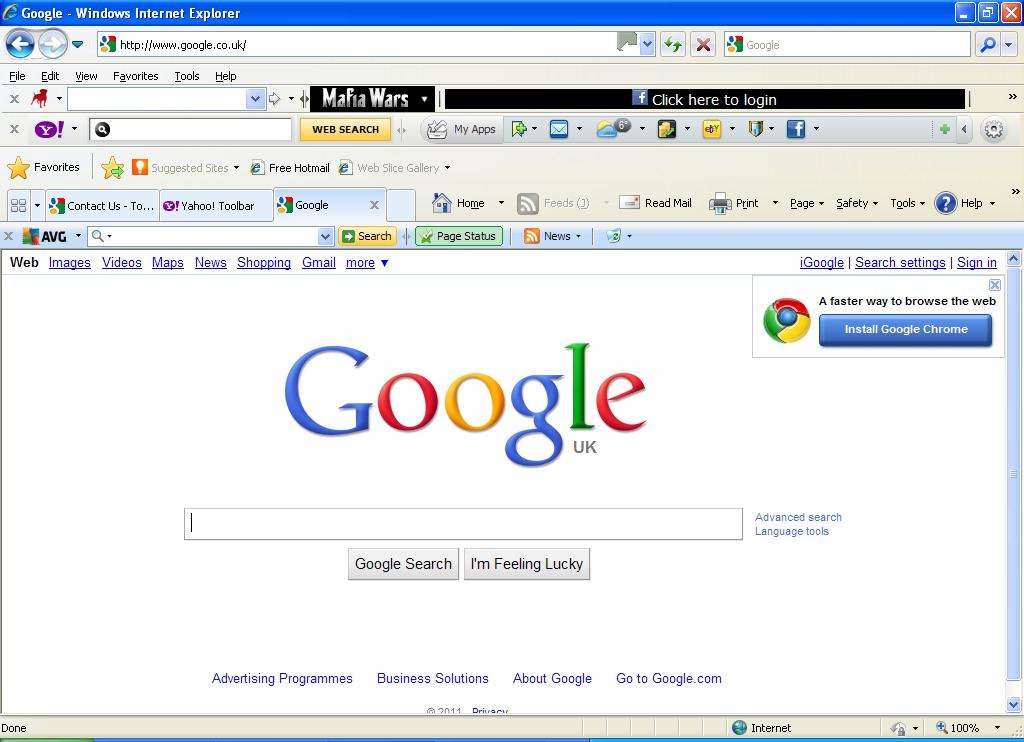Viewport: 1024px width, 742px height.
Task: Expand the zoom level 100% dropdown
Action: click(996, 728)
